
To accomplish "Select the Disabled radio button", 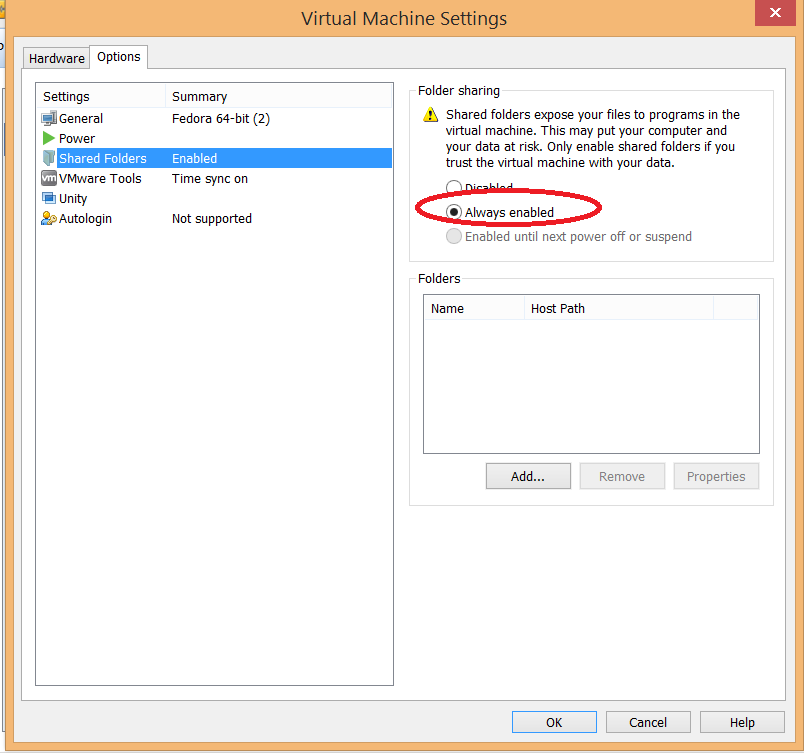I will (x=453, y=187).
